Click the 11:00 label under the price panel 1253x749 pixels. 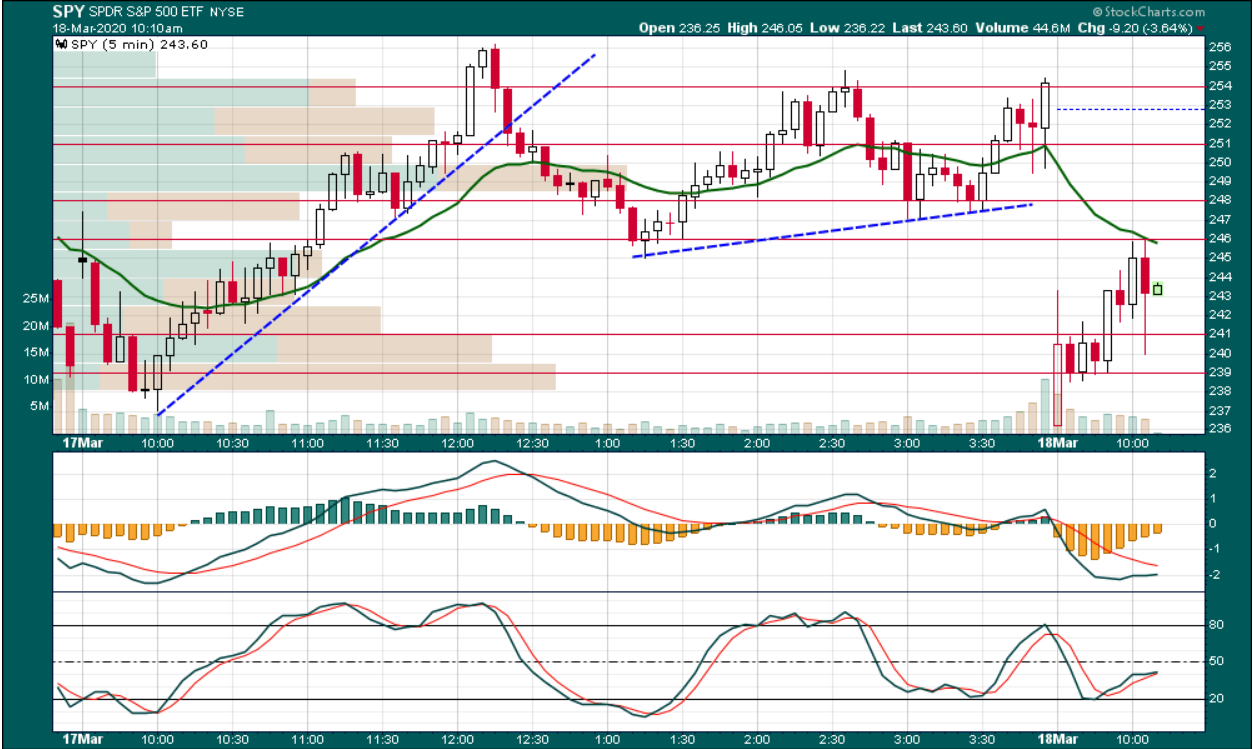[x=307, y=442]
